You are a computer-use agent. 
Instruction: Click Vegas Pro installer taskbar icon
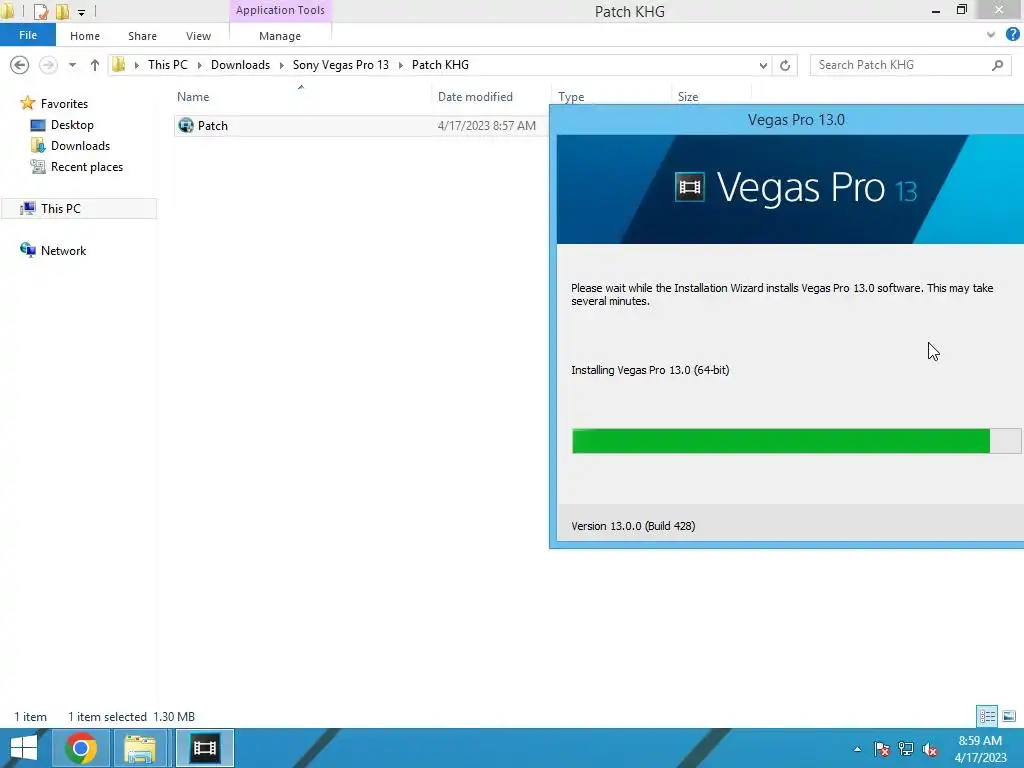point(204,748)
